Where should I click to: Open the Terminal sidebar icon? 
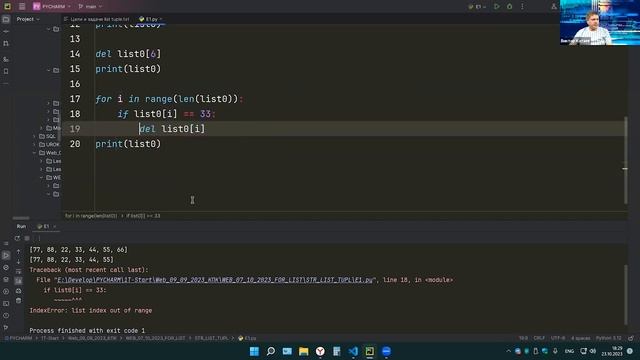click(x=6, y=304)
